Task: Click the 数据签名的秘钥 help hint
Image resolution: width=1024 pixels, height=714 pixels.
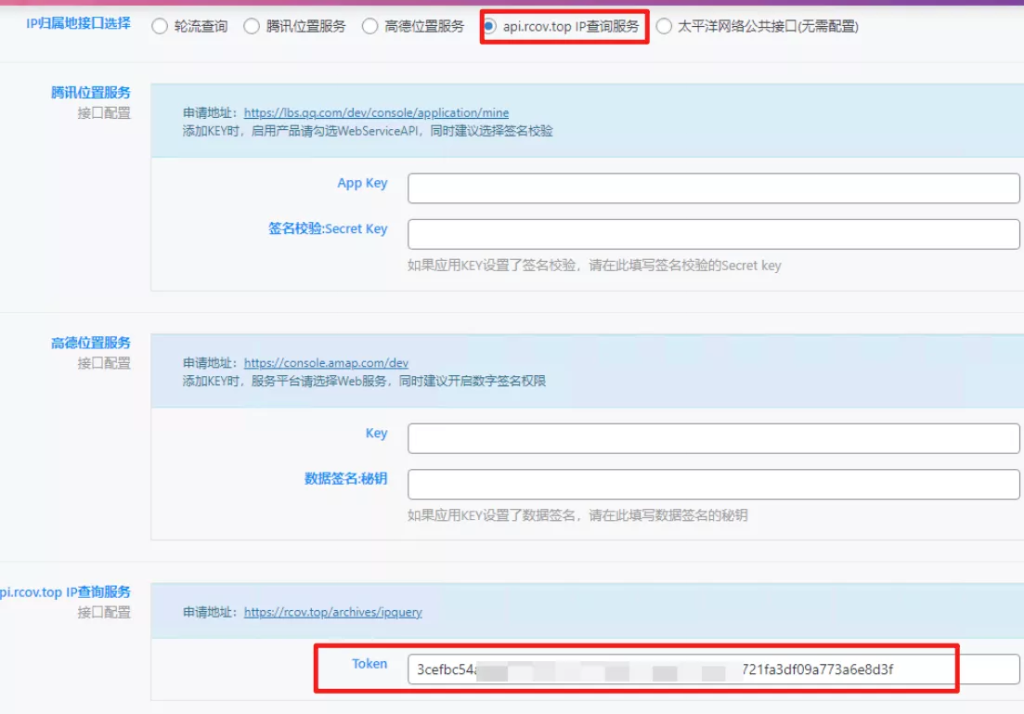Action: tap(578, 516)
